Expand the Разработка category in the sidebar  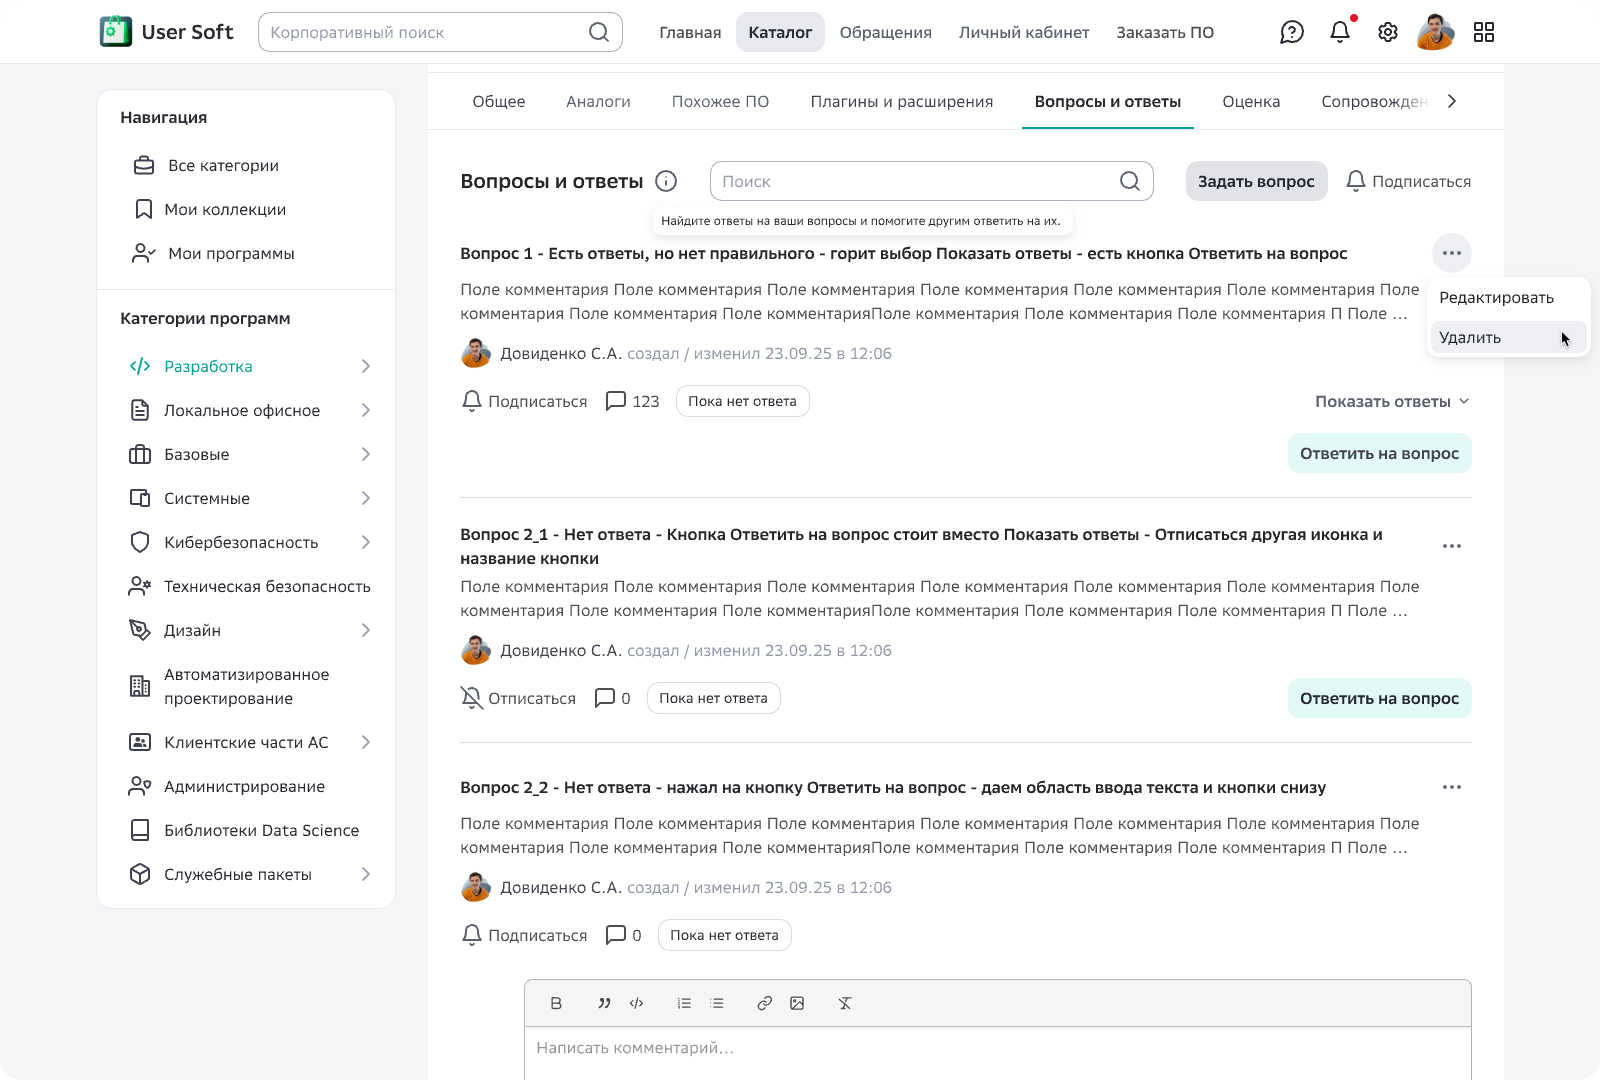366,366
